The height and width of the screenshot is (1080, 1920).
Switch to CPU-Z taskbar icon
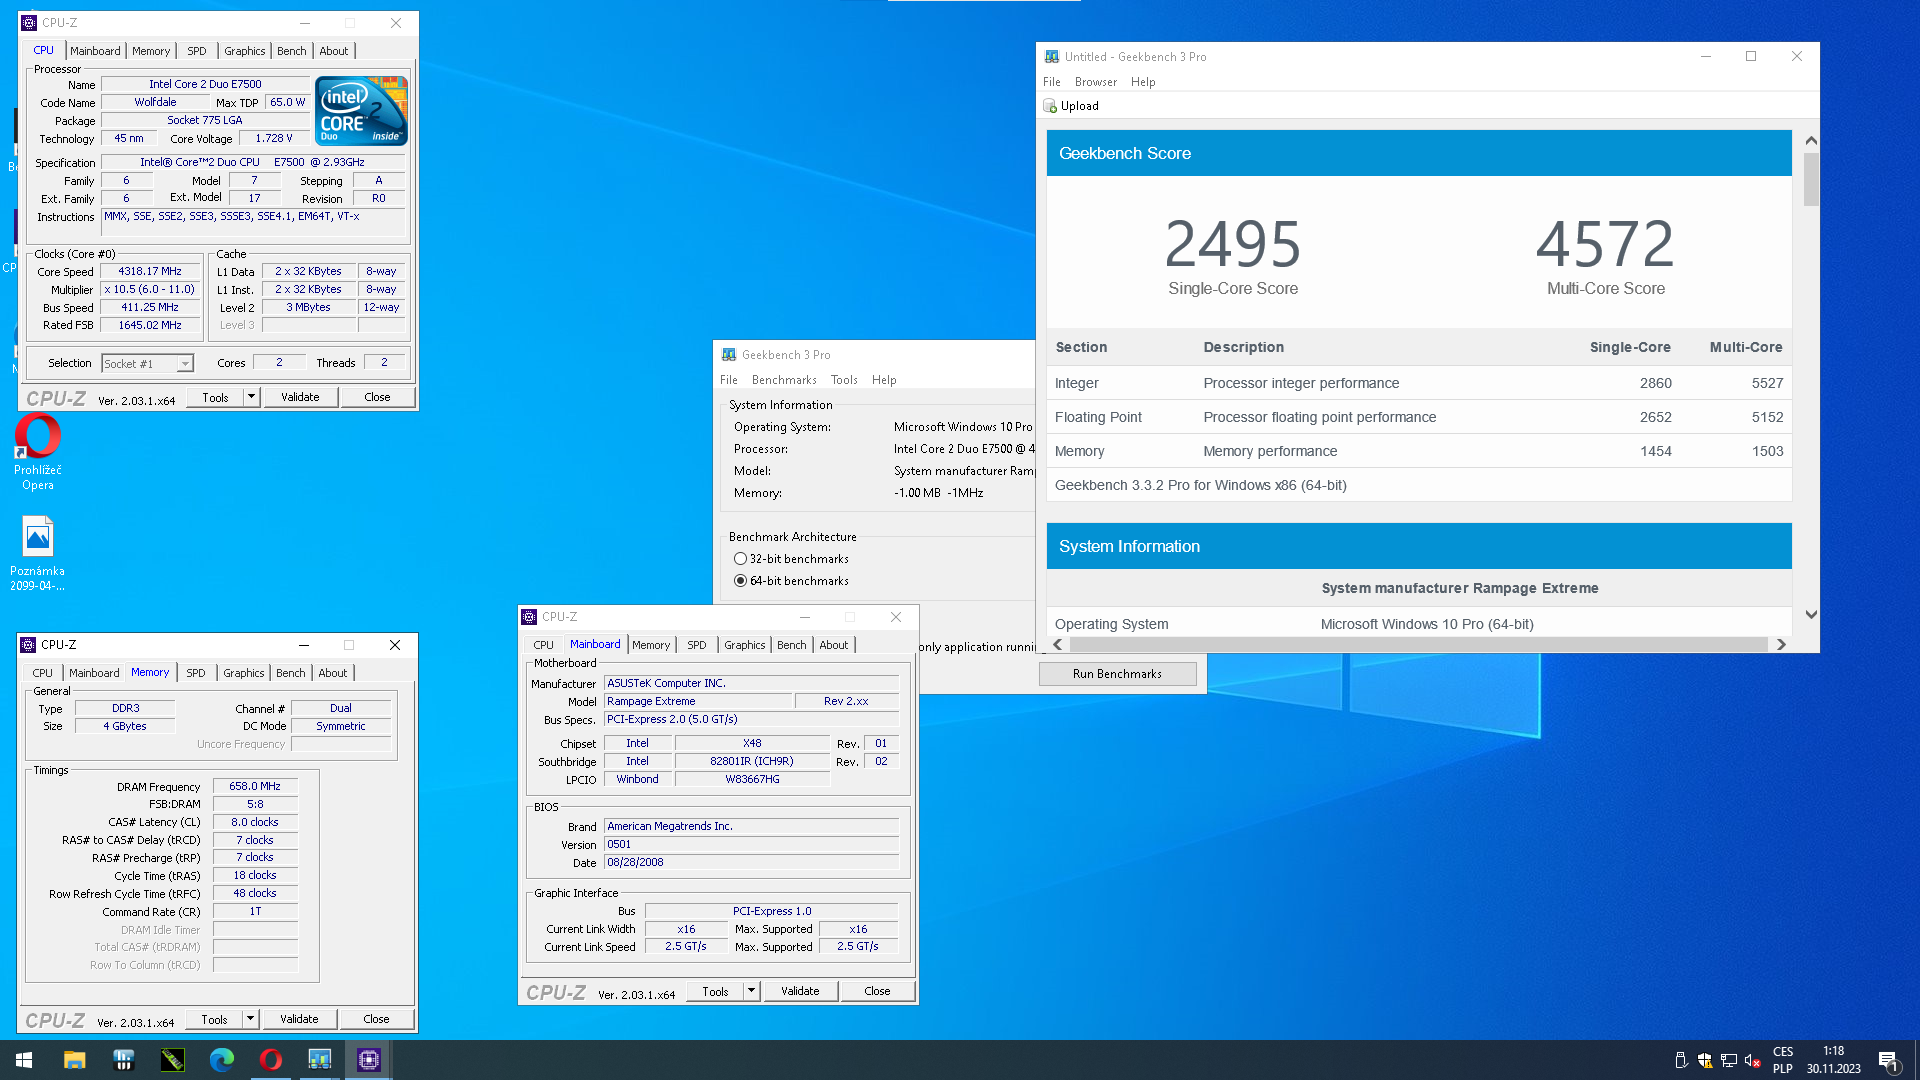(x=368, y=1060)
